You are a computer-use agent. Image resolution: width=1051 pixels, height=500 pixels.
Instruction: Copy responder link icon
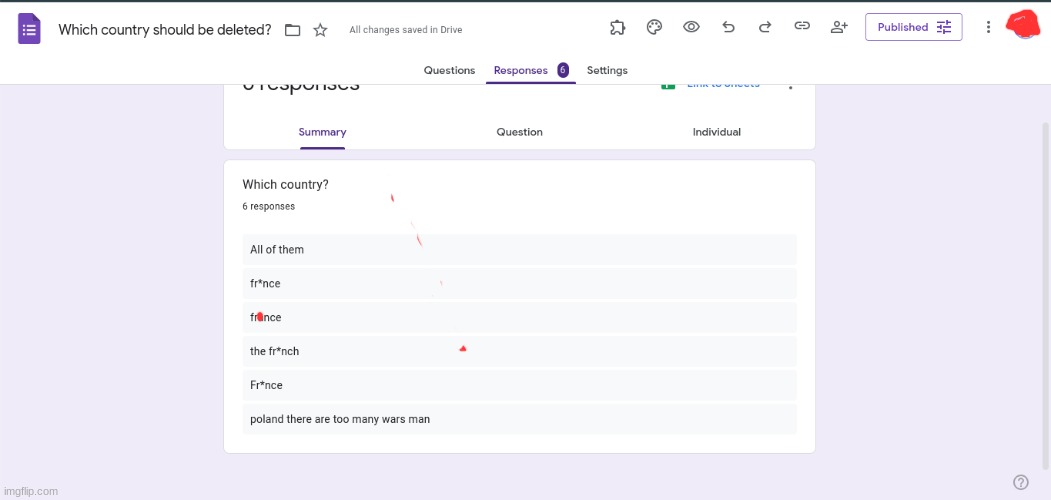point(802,27)
